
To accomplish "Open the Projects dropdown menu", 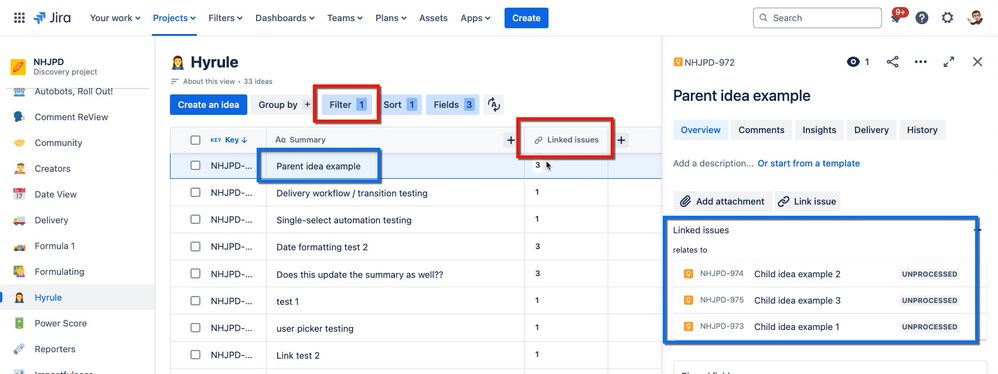I will tap(174, 18).
